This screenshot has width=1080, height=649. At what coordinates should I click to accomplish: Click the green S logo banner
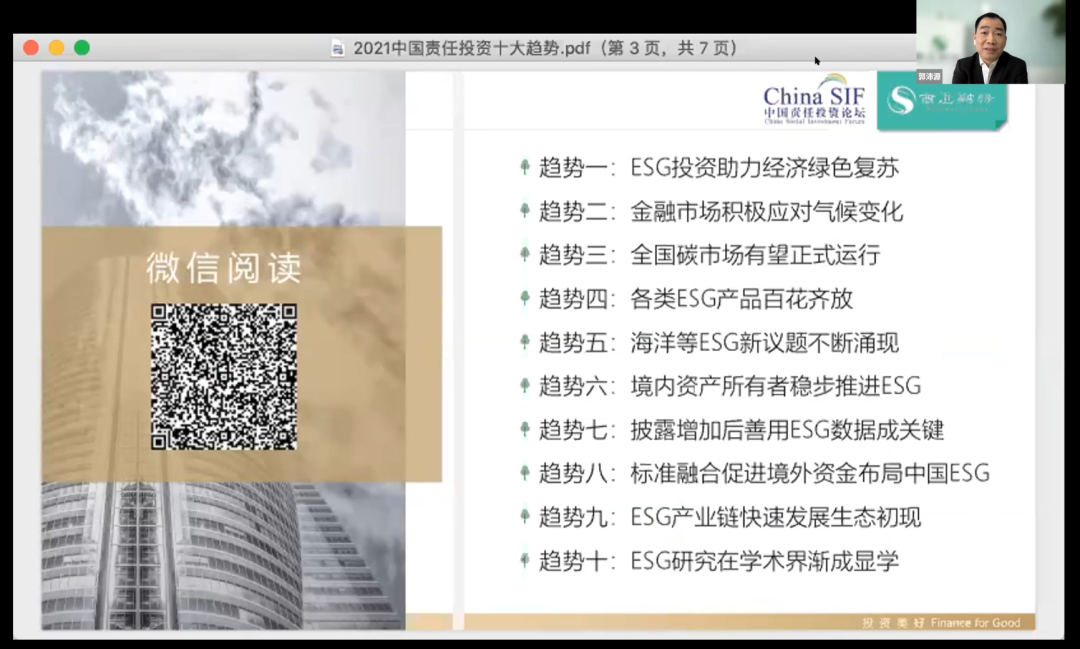941,101
